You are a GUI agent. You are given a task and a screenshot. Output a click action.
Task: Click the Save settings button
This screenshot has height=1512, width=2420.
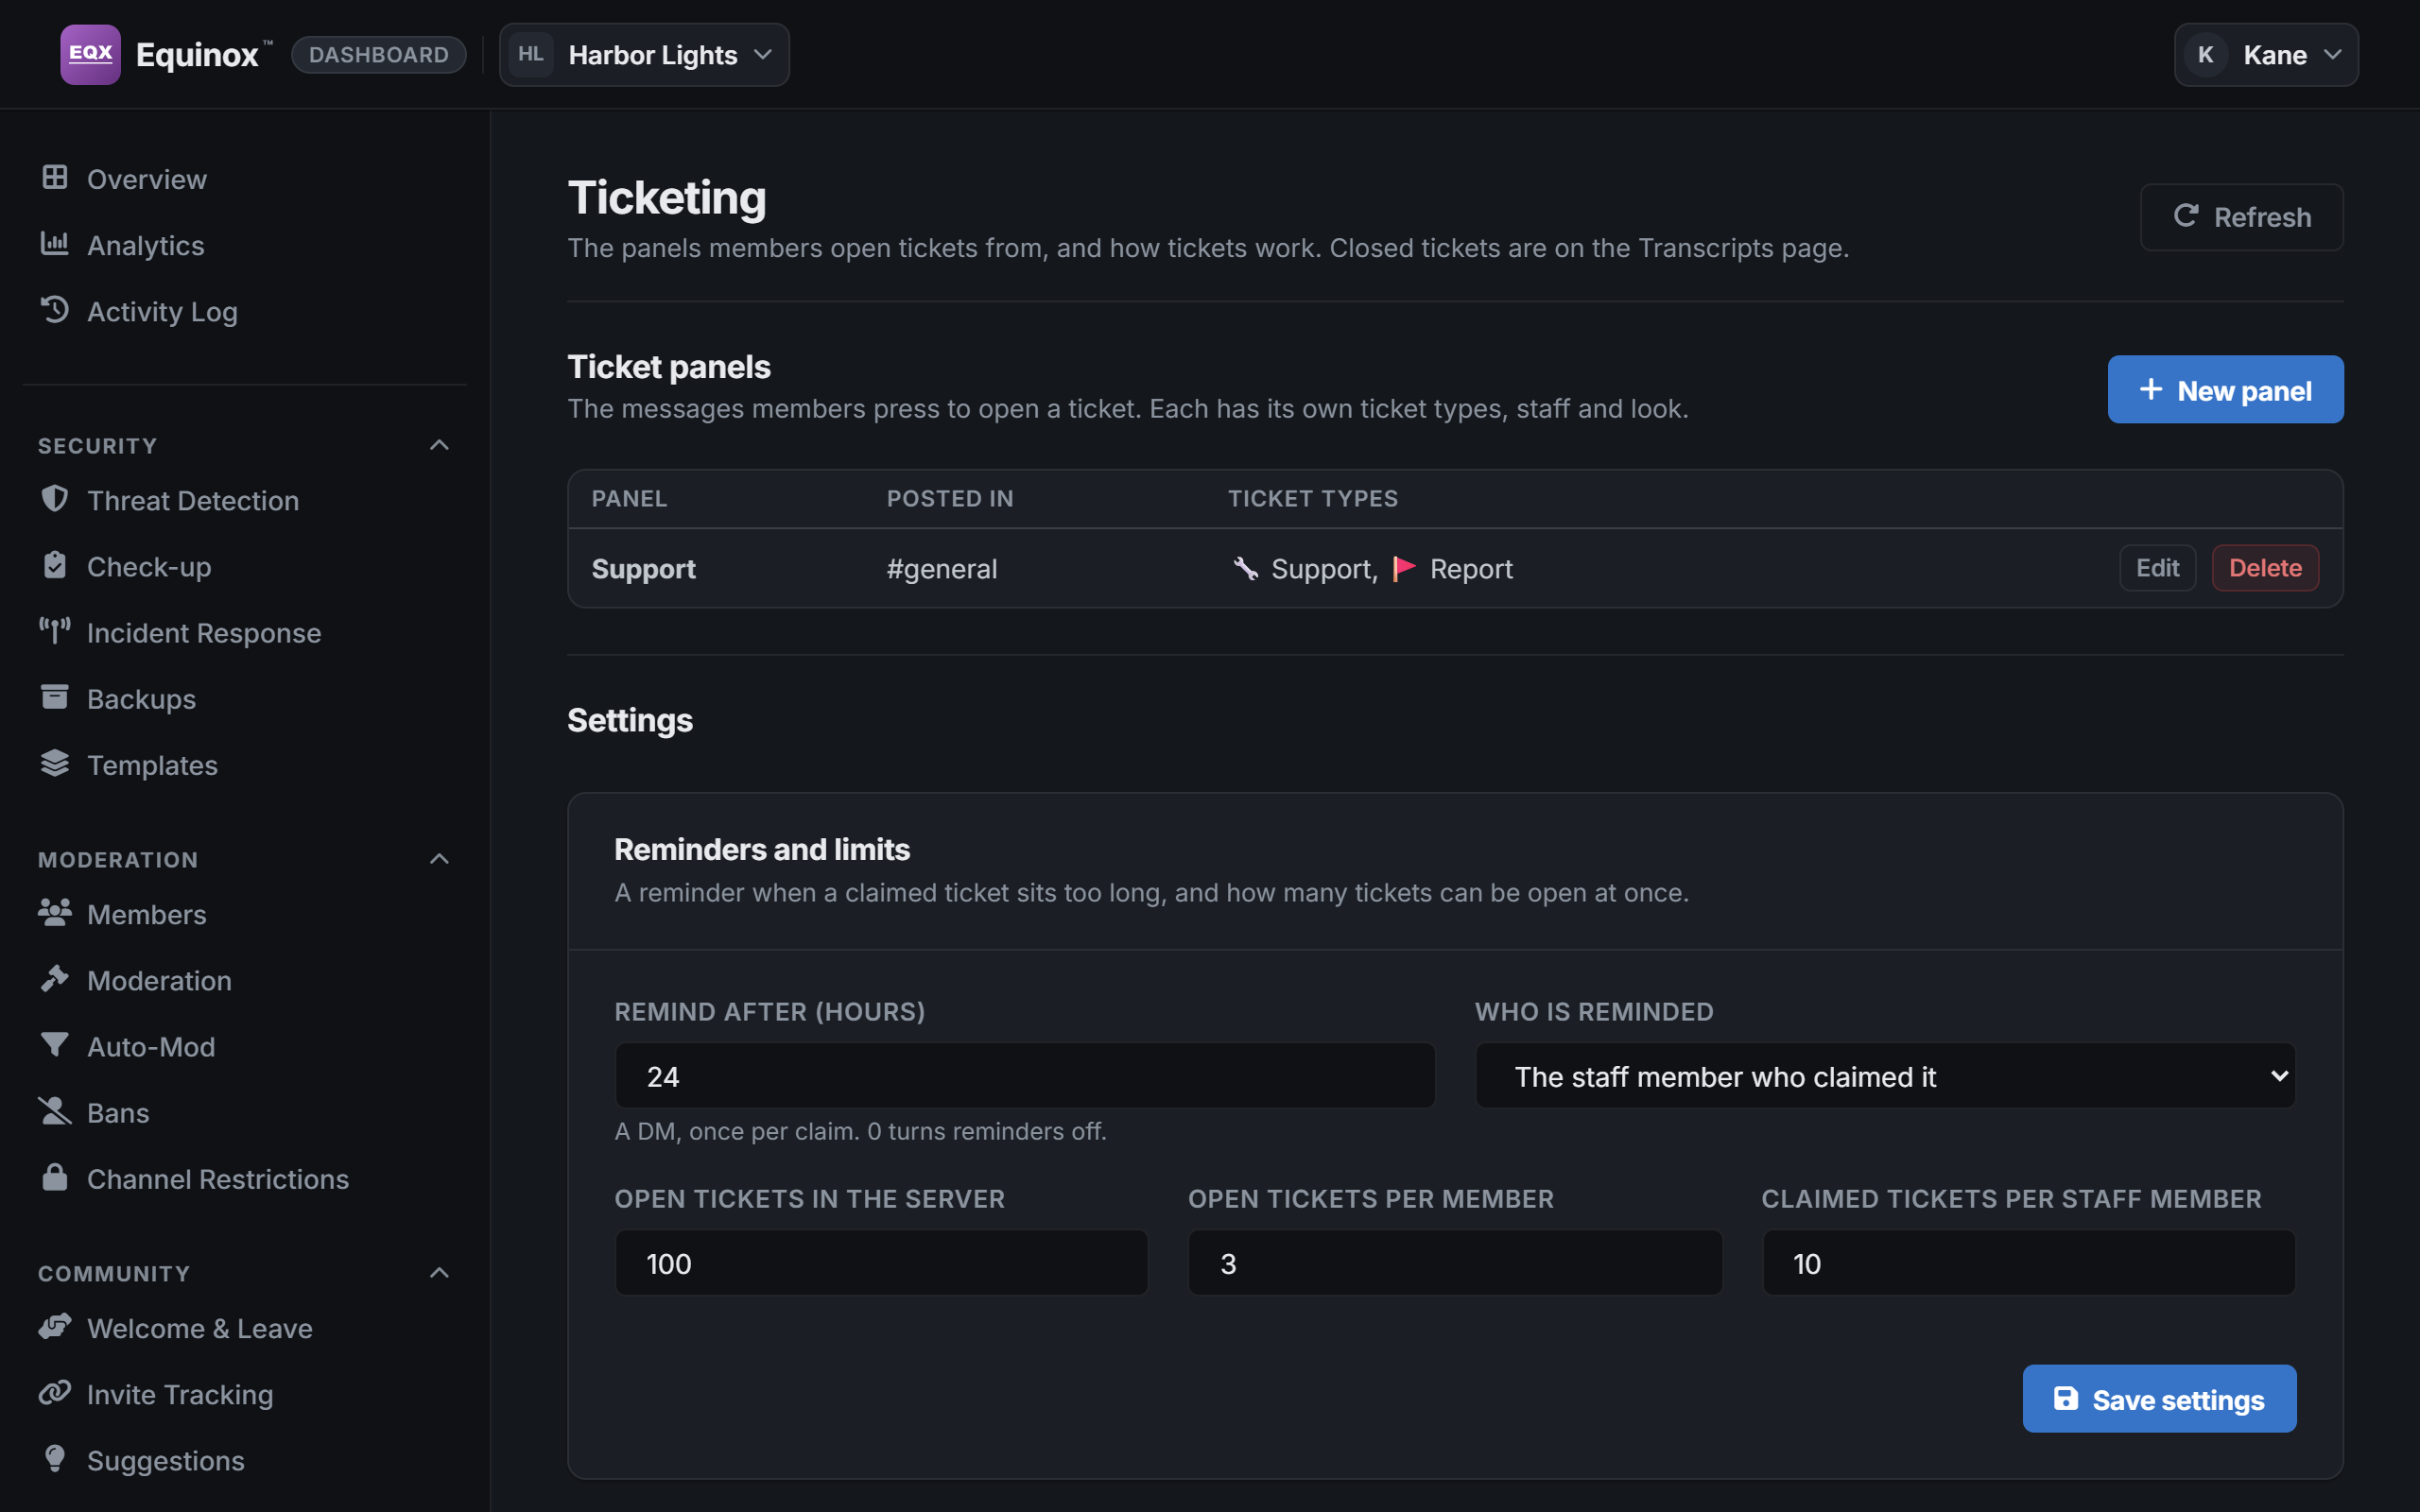coord(2159,1399)
